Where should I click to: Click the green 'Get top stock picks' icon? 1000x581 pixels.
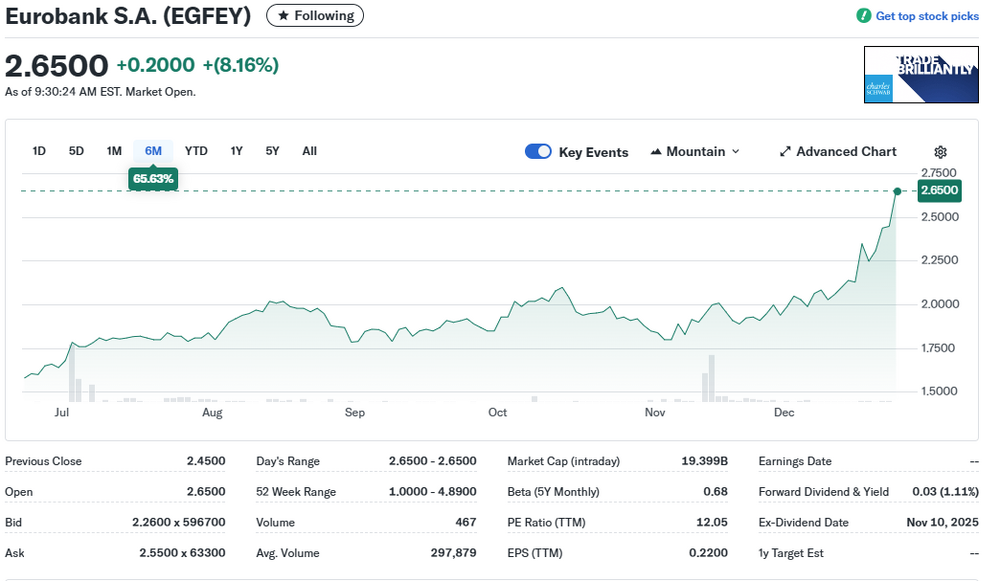coord(864,16)
